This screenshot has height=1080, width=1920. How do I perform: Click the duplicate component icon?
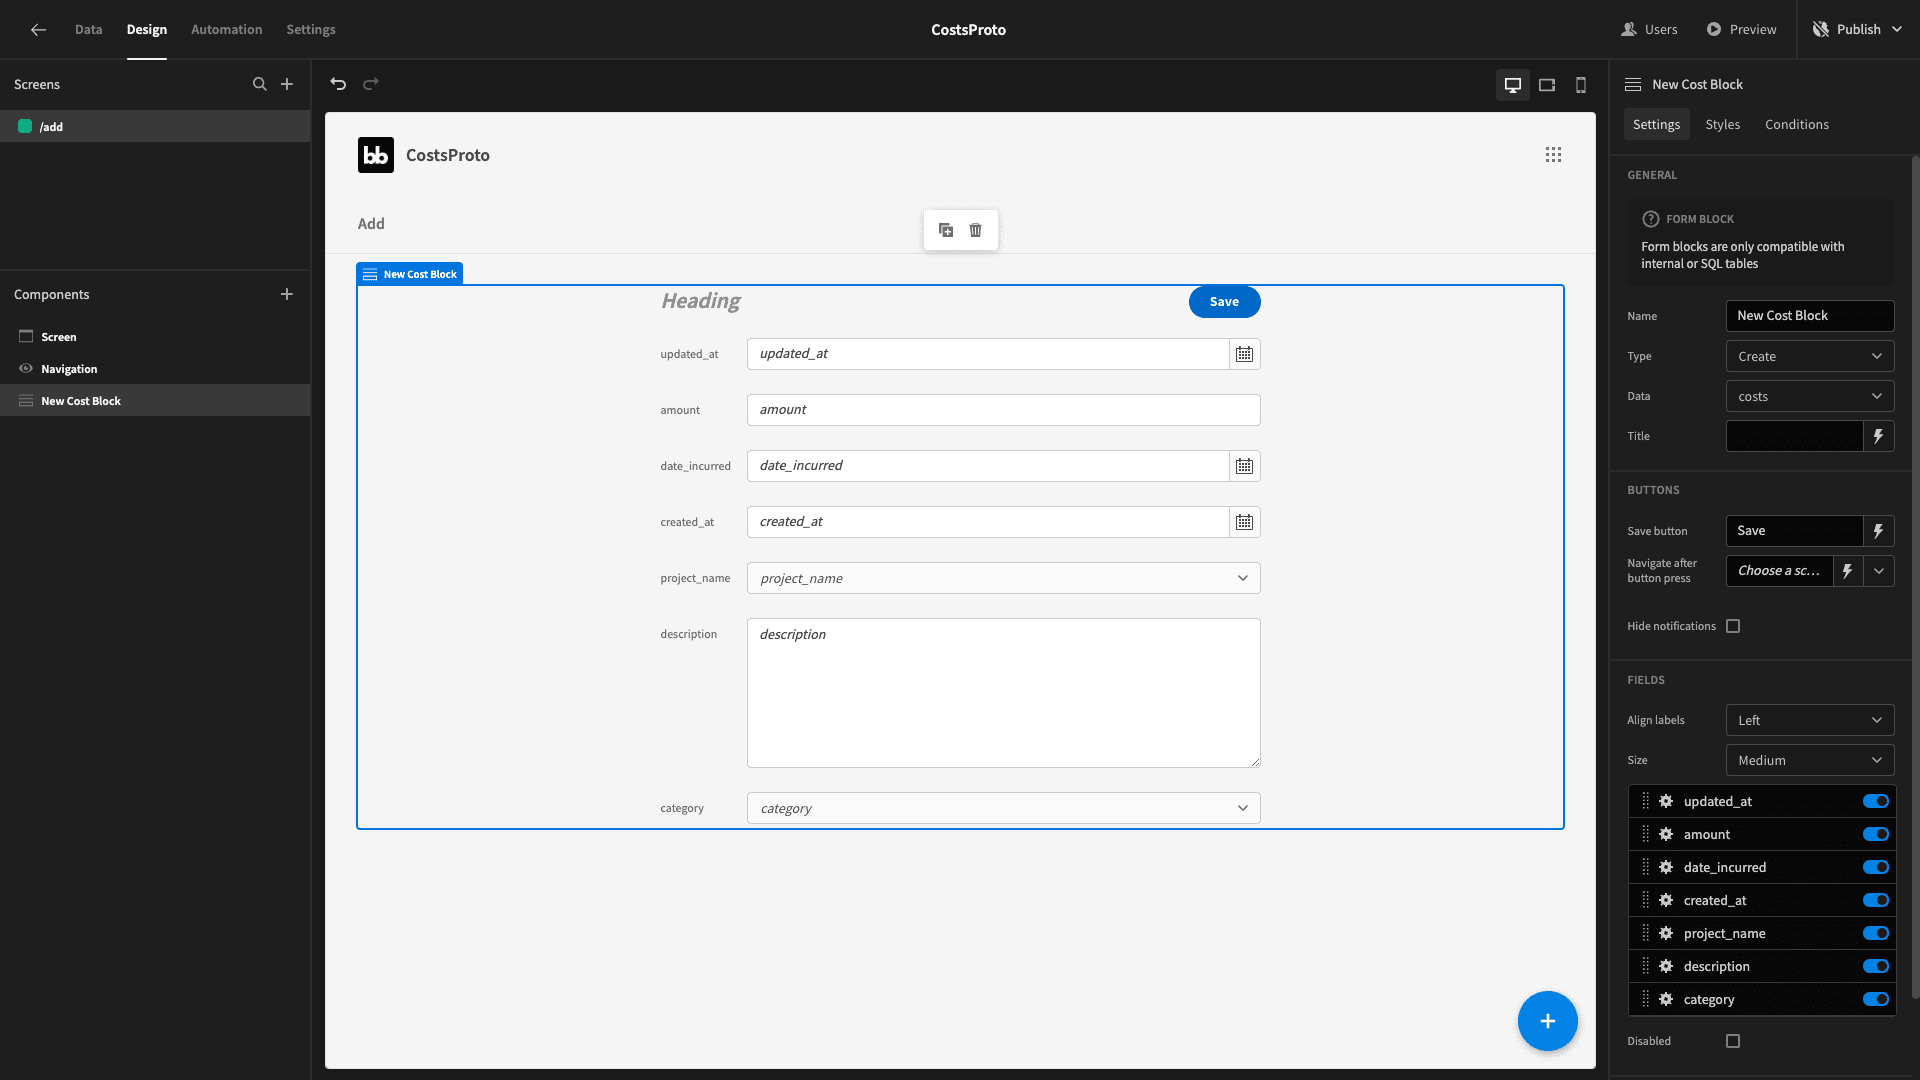(946, 230)
